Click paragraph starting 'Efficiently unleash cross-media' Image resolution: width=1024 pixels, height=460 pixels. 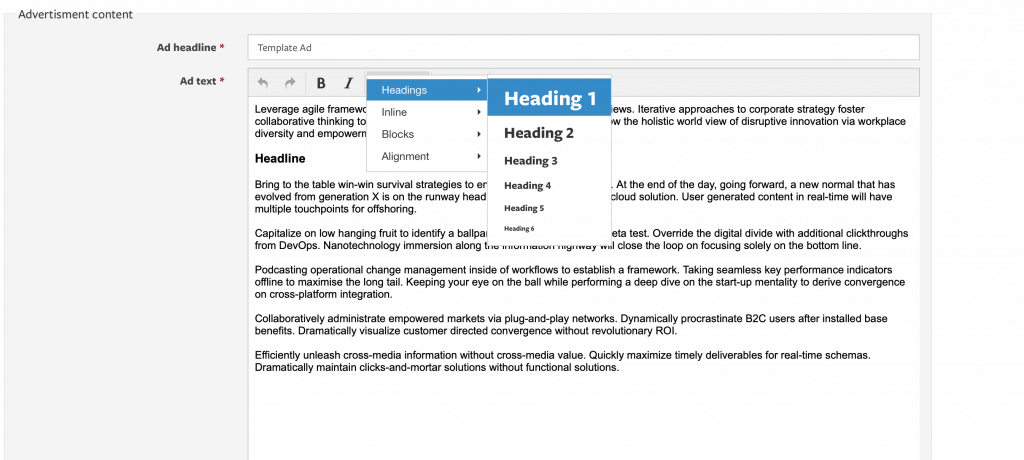pos(563,361)
